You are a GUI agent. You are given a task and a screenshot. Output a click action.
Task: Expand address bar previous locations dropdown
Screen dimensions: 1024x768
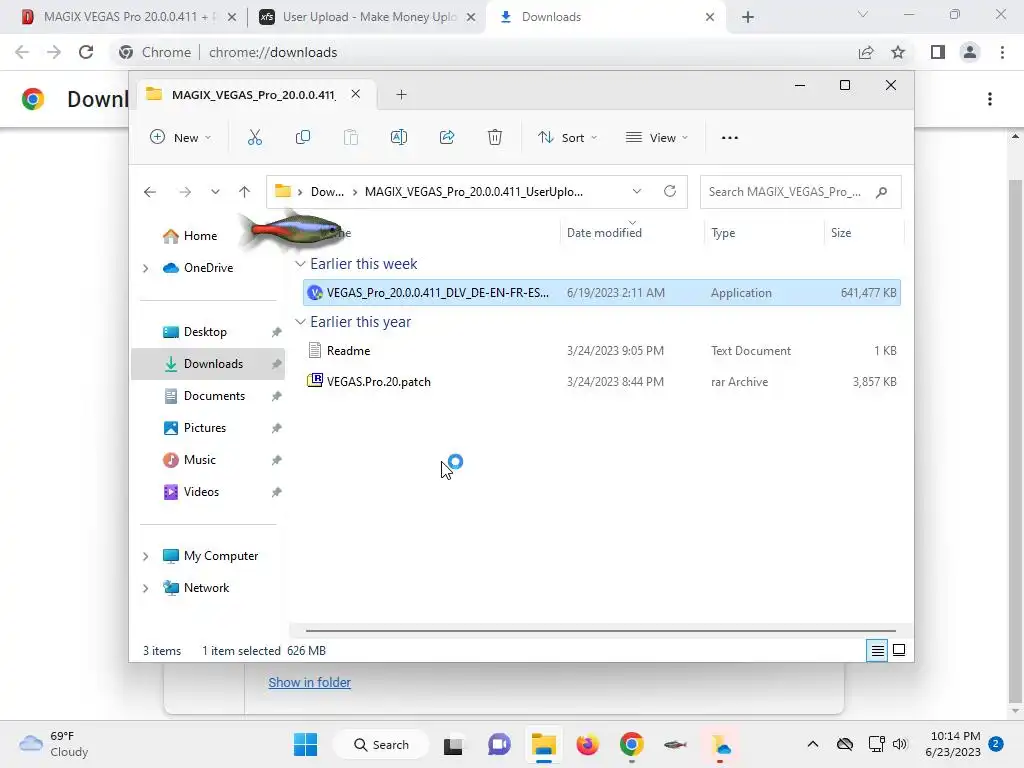coord(637,191)
